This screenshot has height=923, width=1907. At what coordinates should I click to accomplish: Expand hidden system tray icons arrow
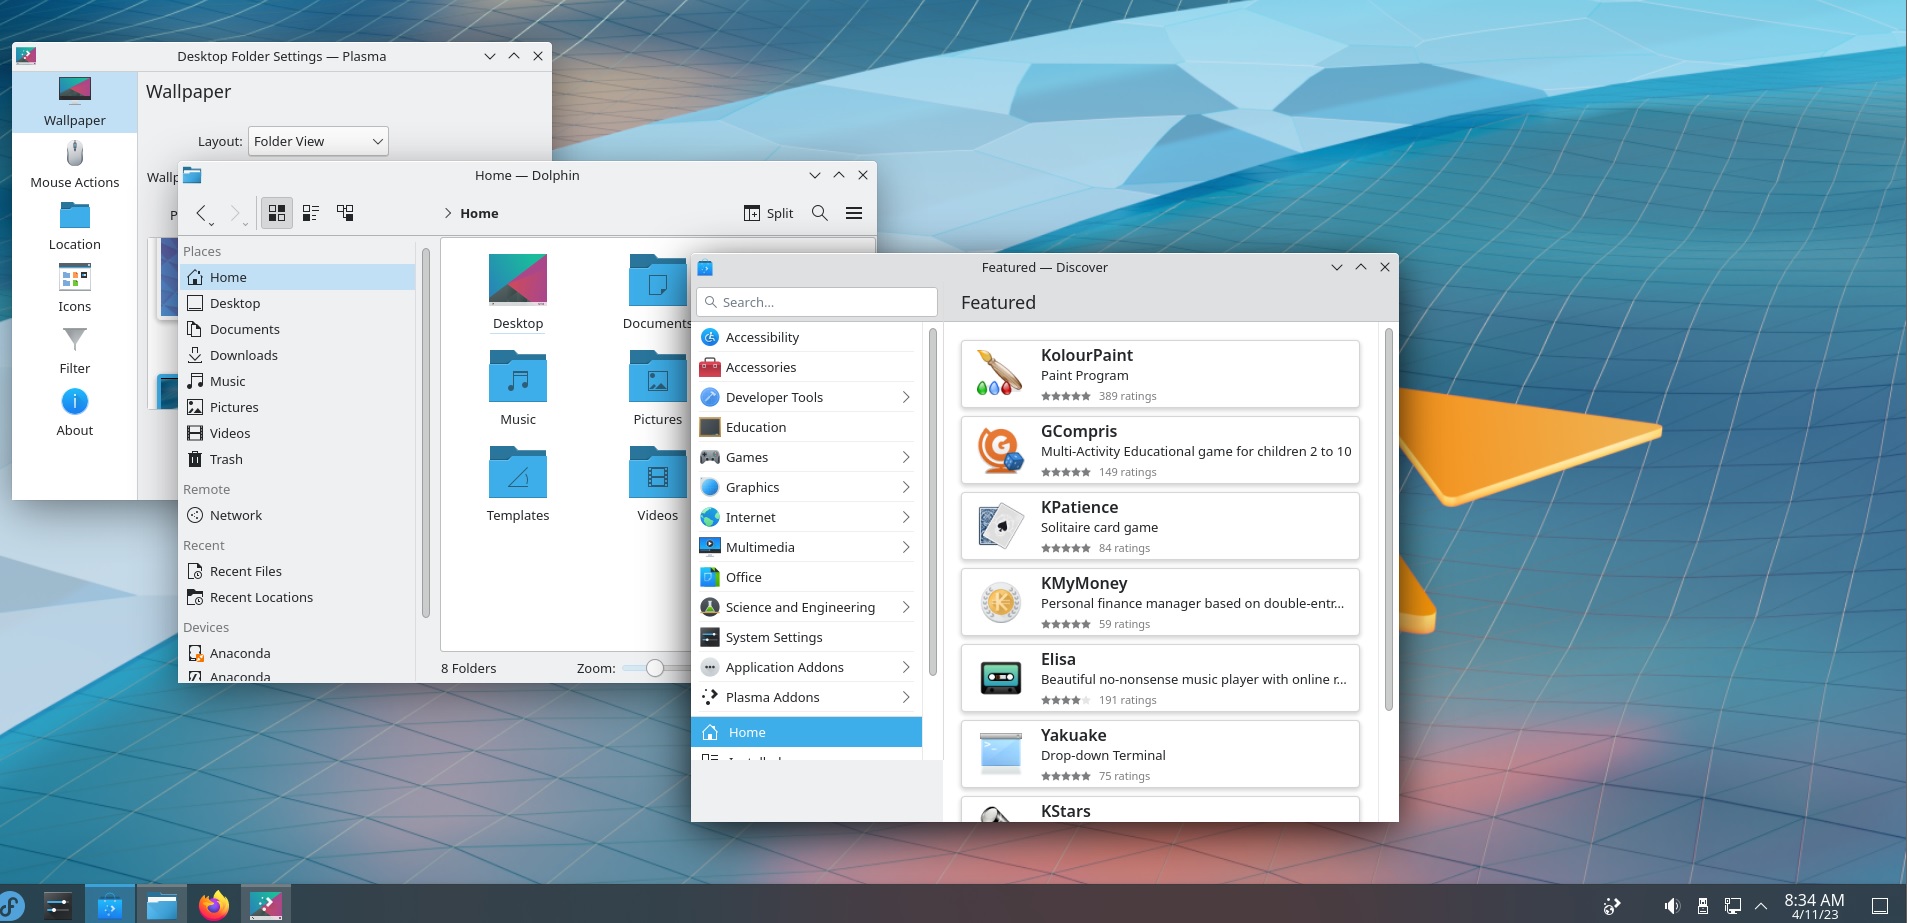tap(1761, 906)
